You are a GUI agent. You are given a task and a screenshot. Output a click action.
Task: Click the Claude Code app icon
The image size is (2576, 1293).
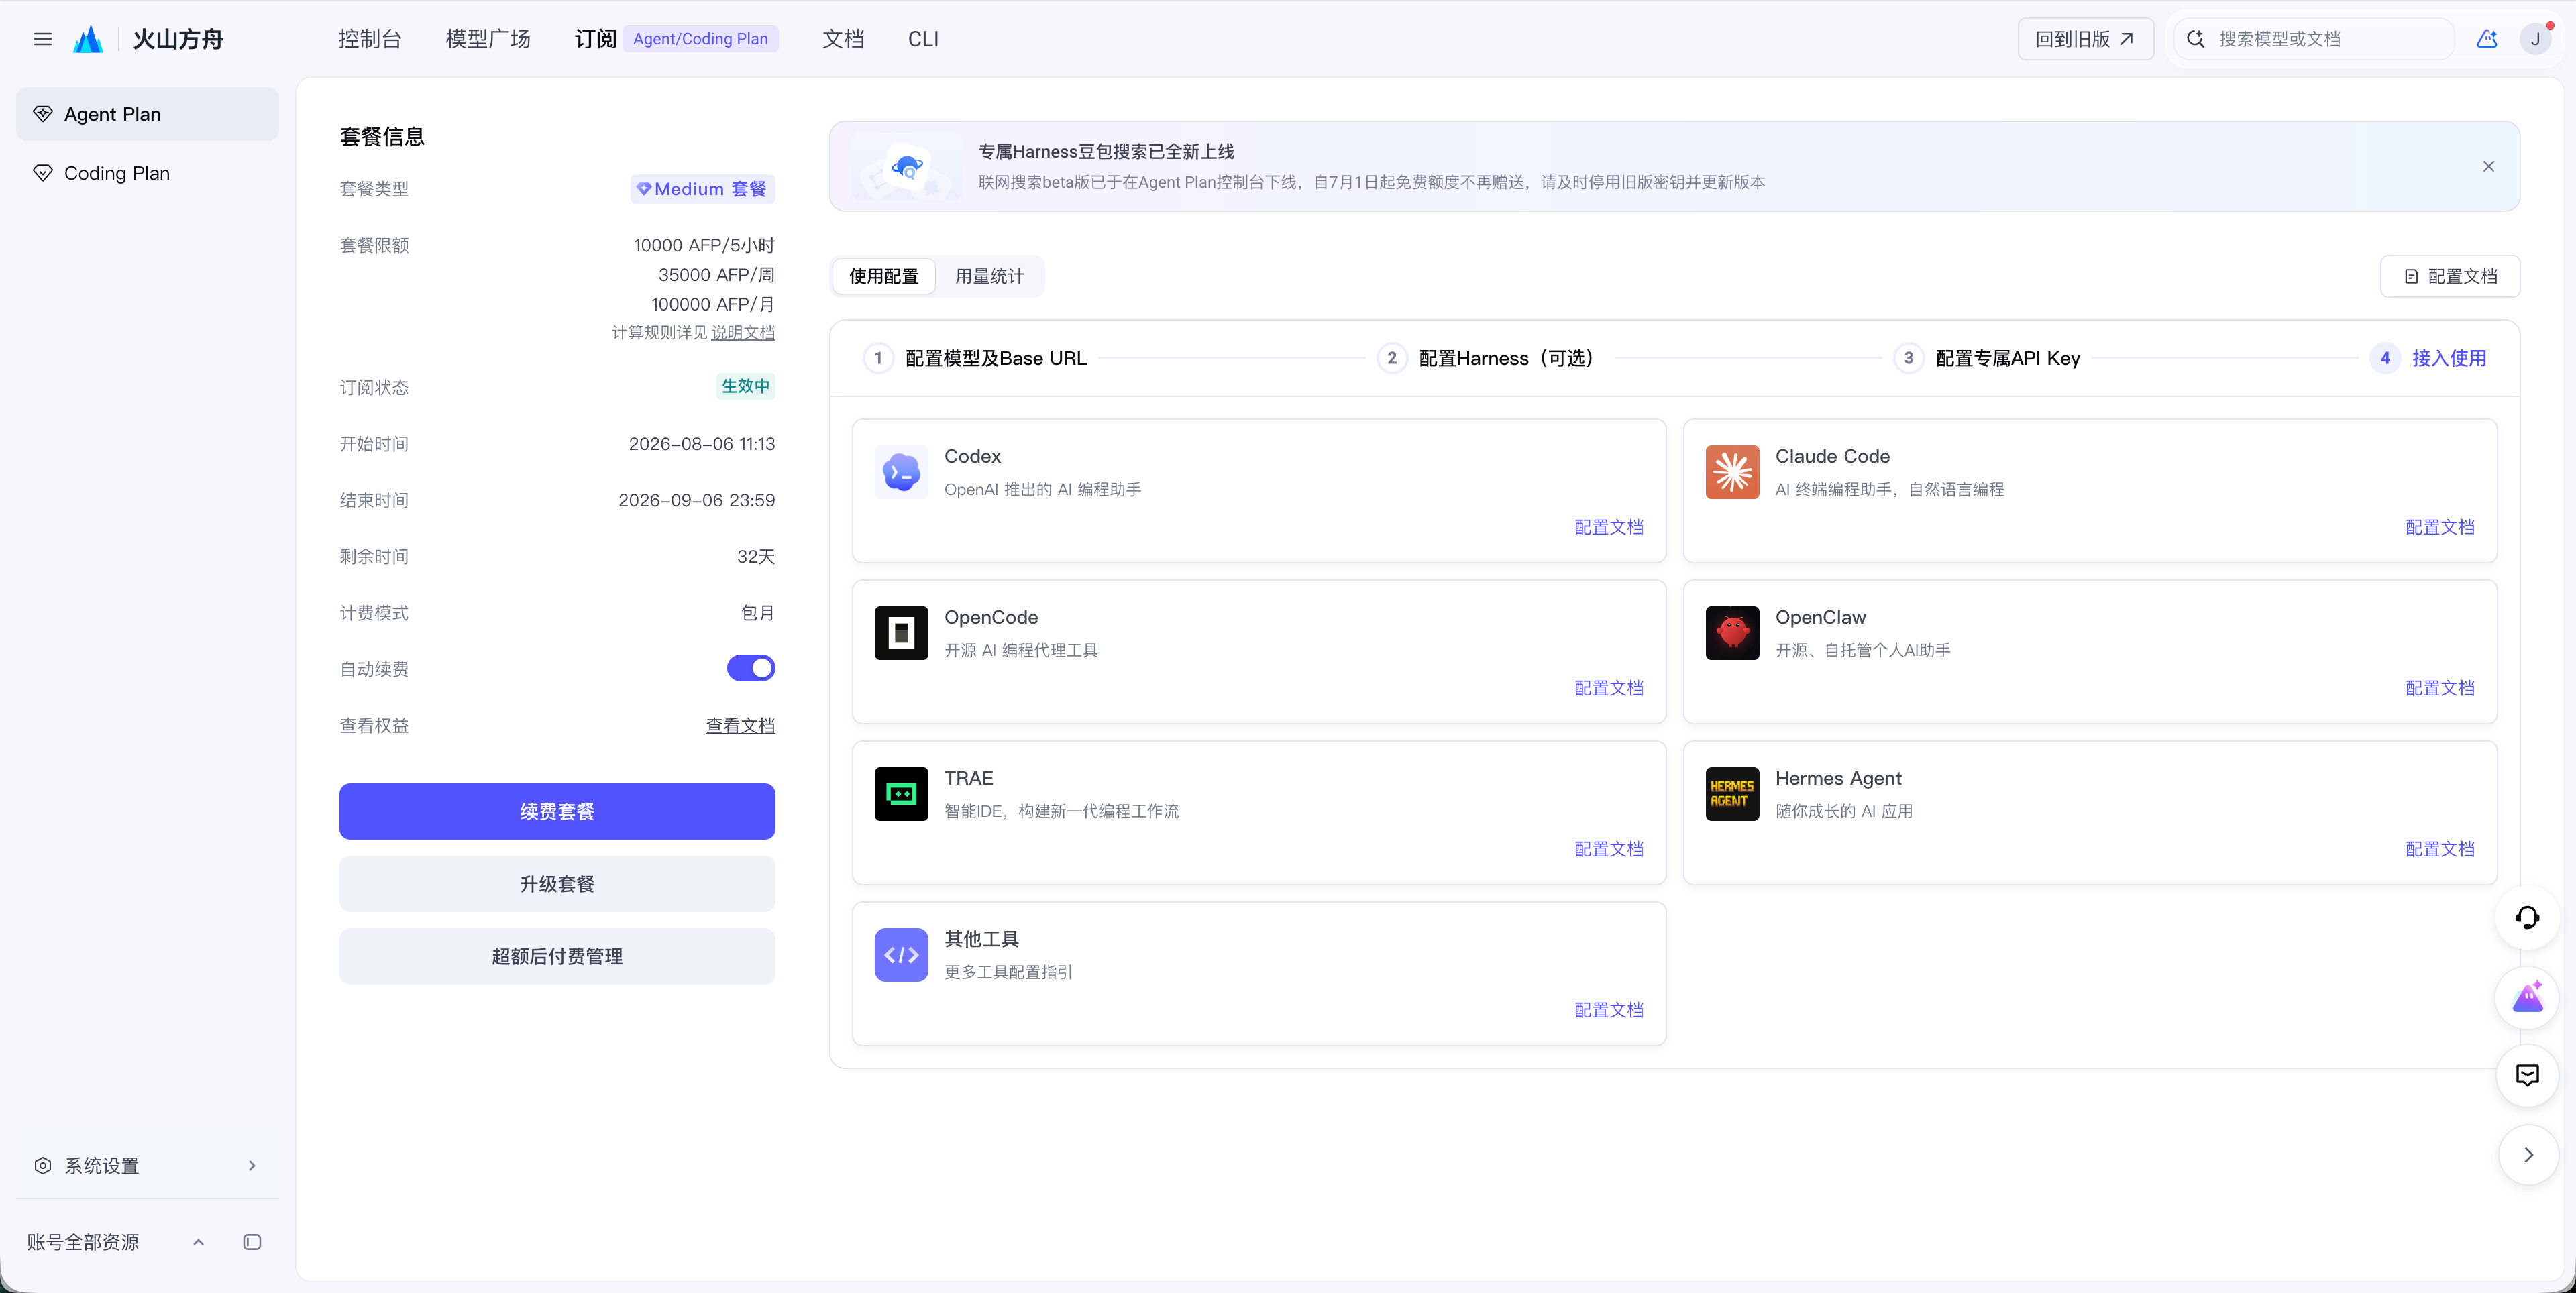[1732, 472]
